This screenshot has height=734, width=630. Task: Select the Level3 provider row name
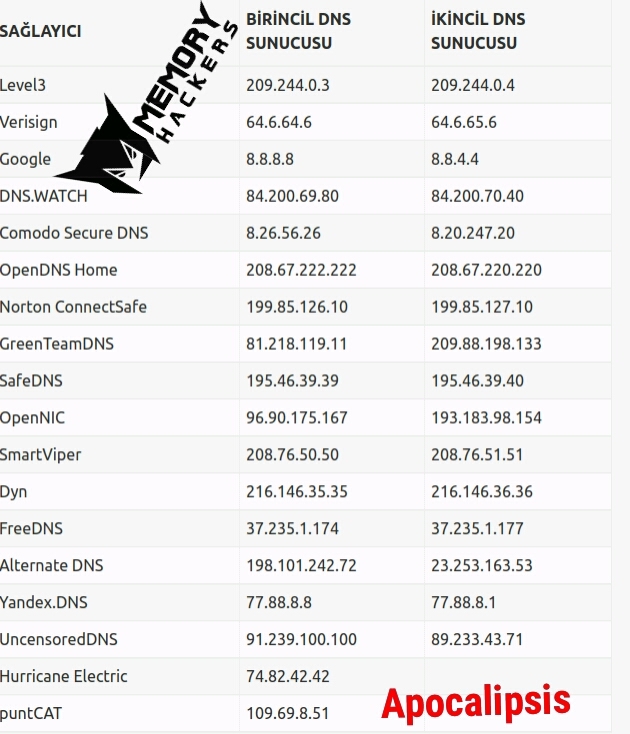[x=23, y=85]
